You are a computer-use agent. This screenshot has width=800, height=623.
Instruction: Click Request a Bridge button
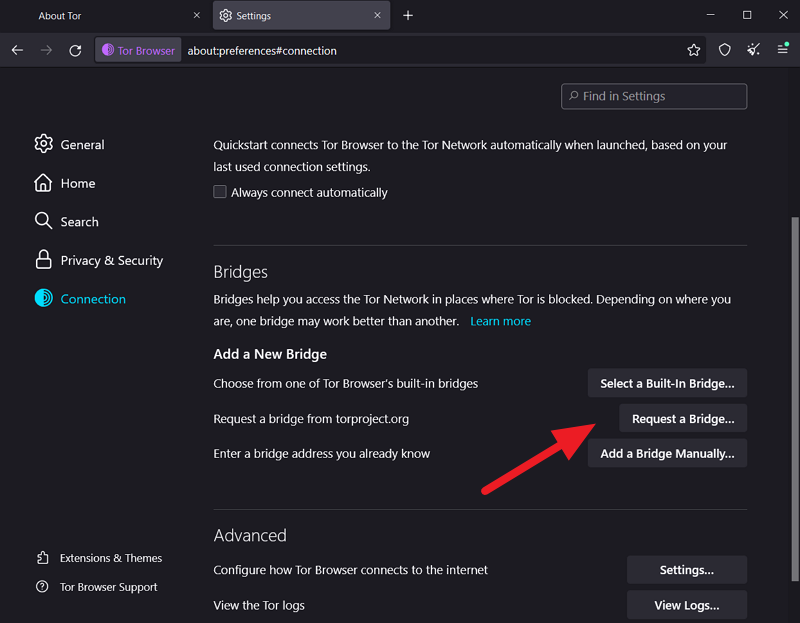[683, 418]
